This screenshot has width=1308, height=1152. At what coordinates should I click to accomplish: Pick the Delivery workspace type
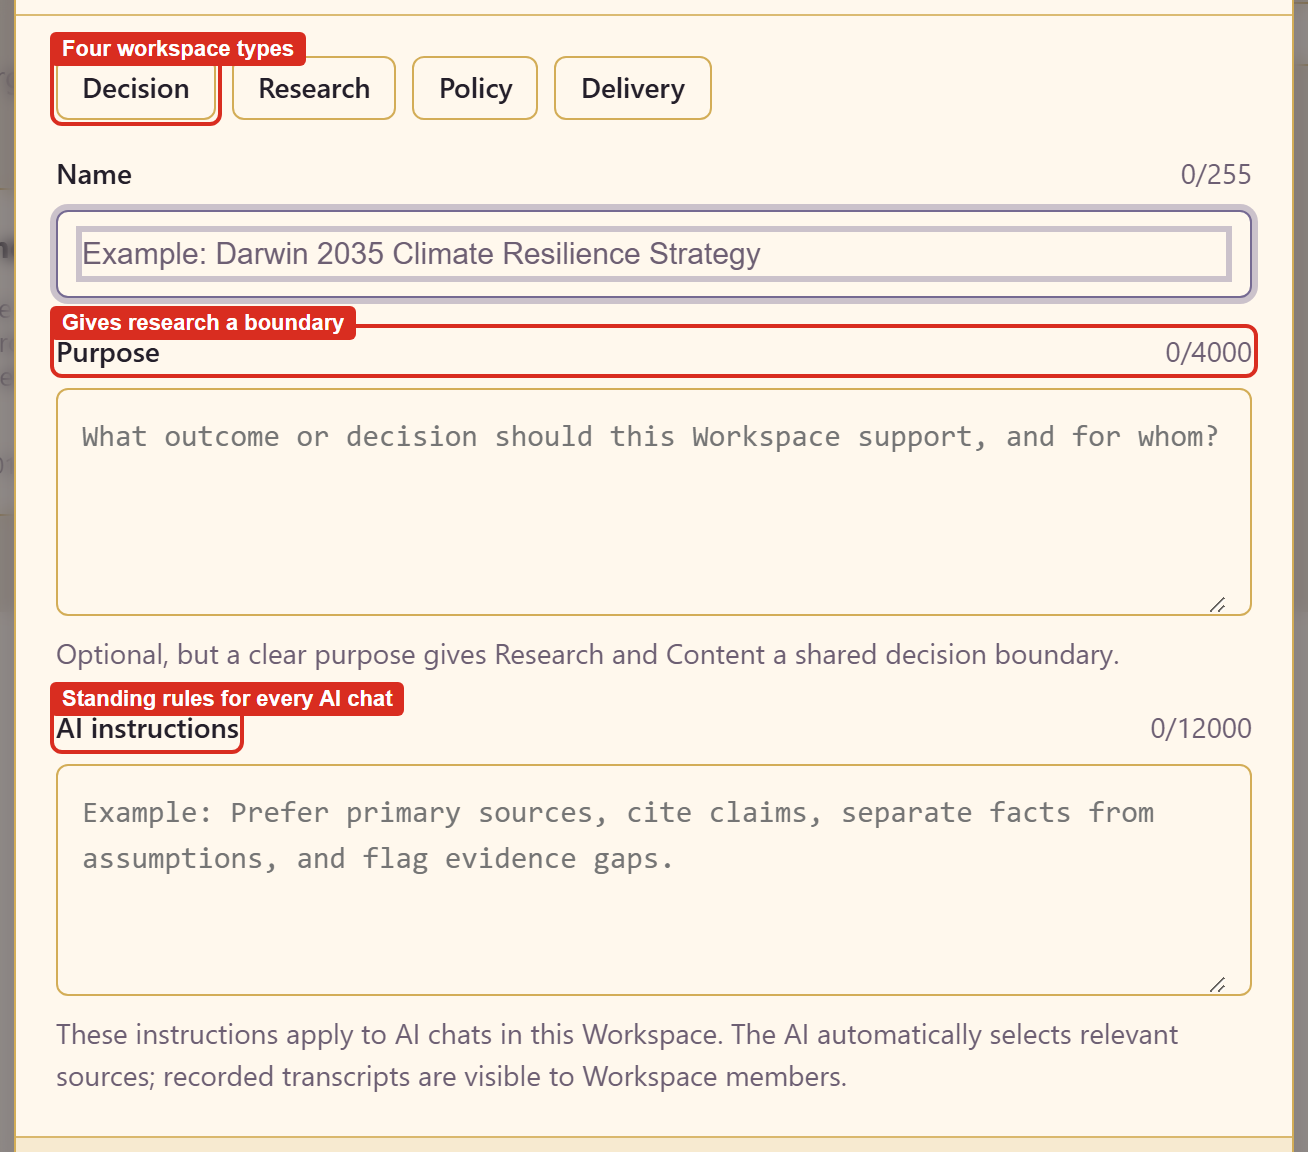coord(633,89)
